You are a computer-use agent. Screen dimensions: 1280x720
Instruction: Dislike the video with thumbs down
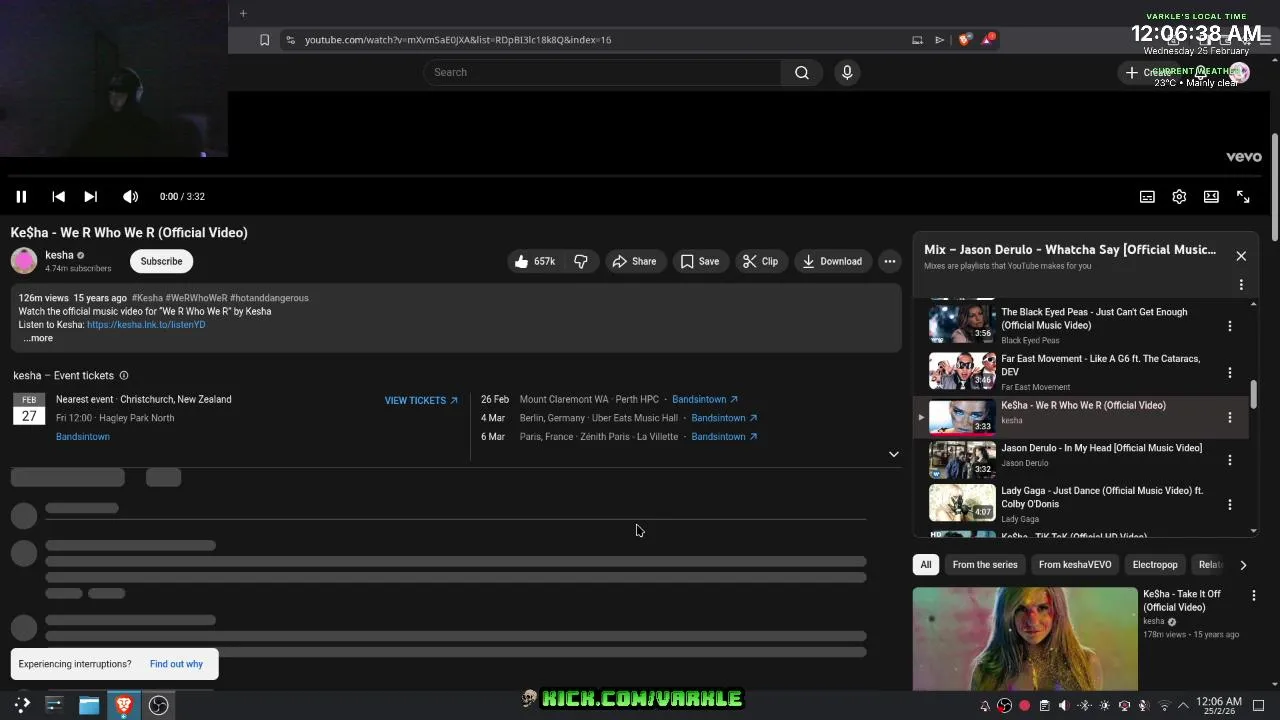[581, 261]
